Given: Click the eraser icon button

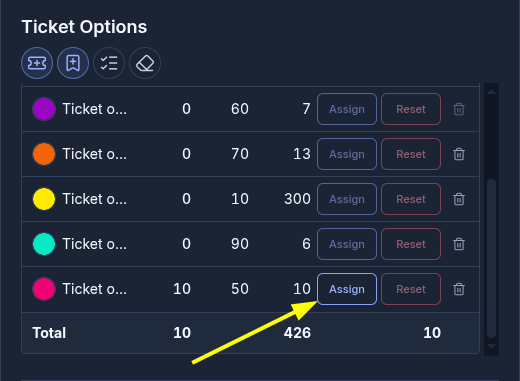Looking at the screenshot, I should point(145,63).
